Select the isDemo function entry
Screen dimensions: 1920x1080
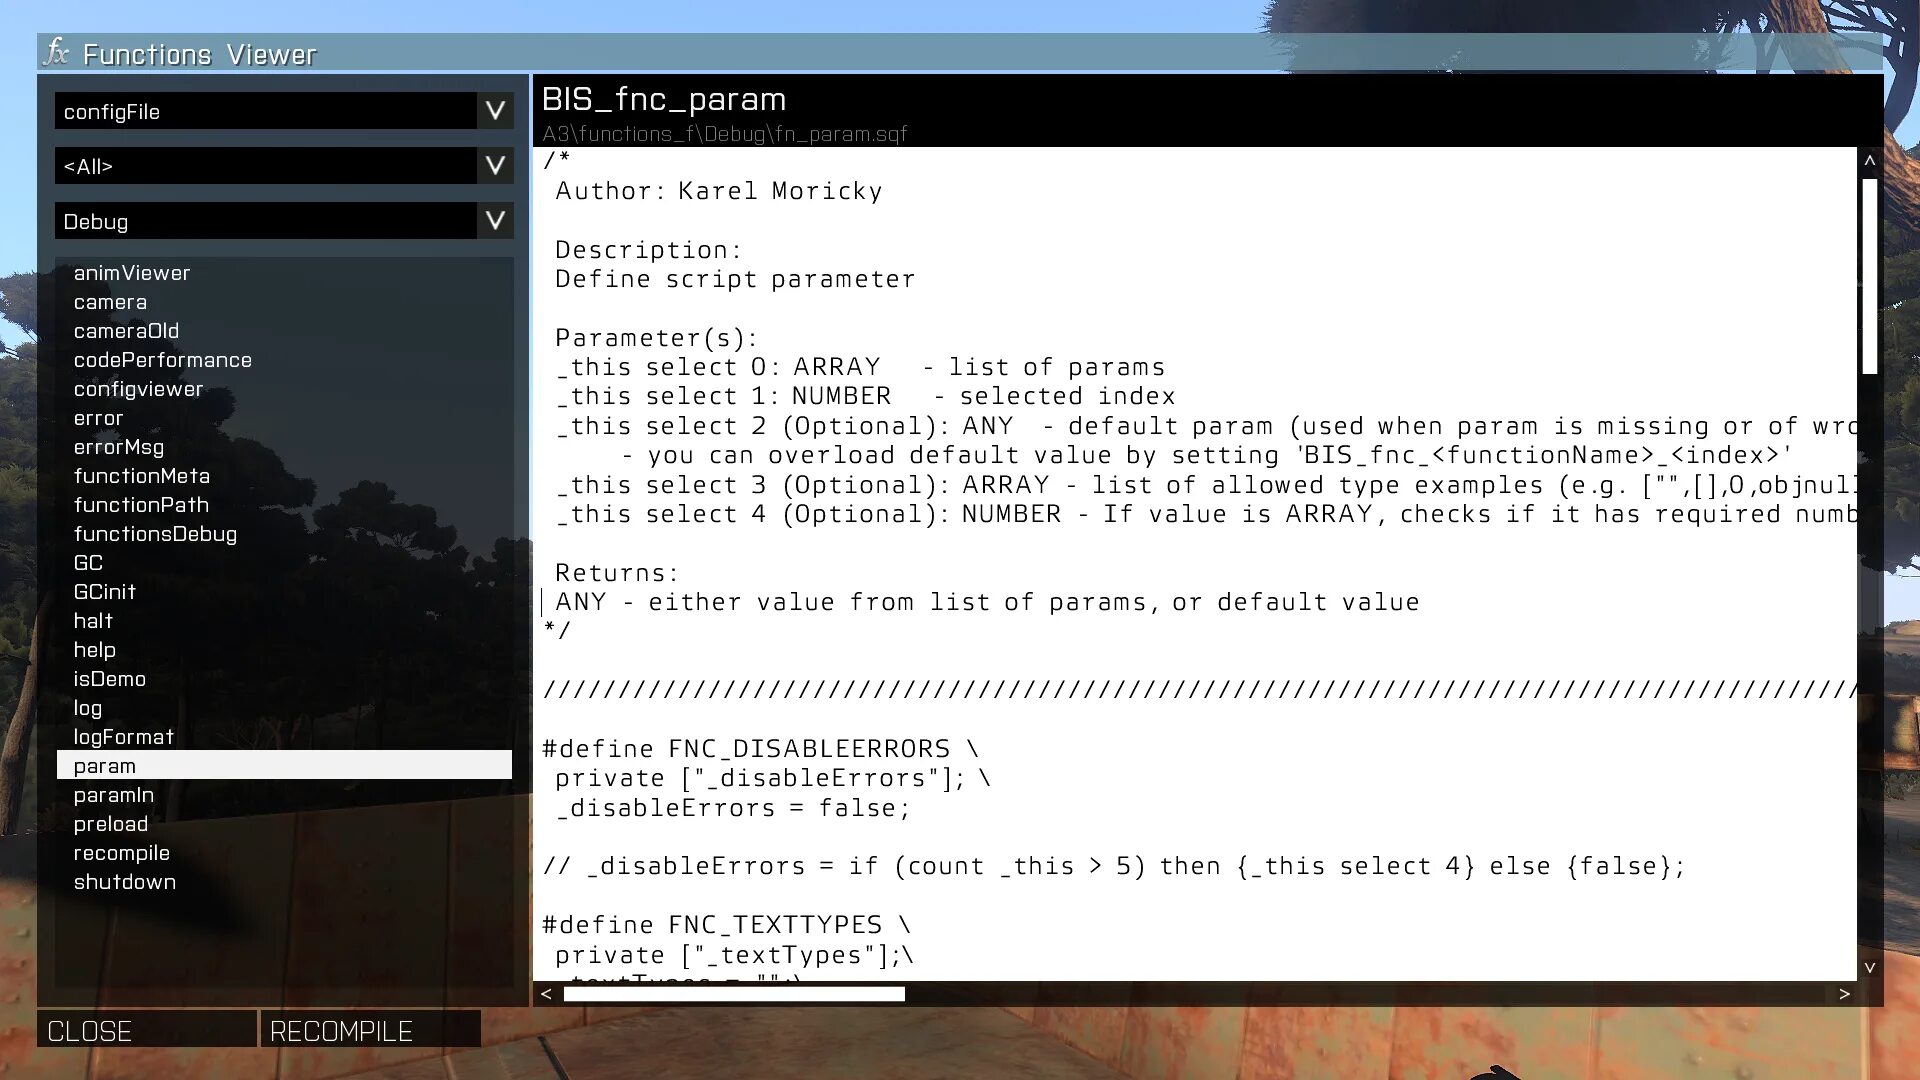[x=109, y=678]
